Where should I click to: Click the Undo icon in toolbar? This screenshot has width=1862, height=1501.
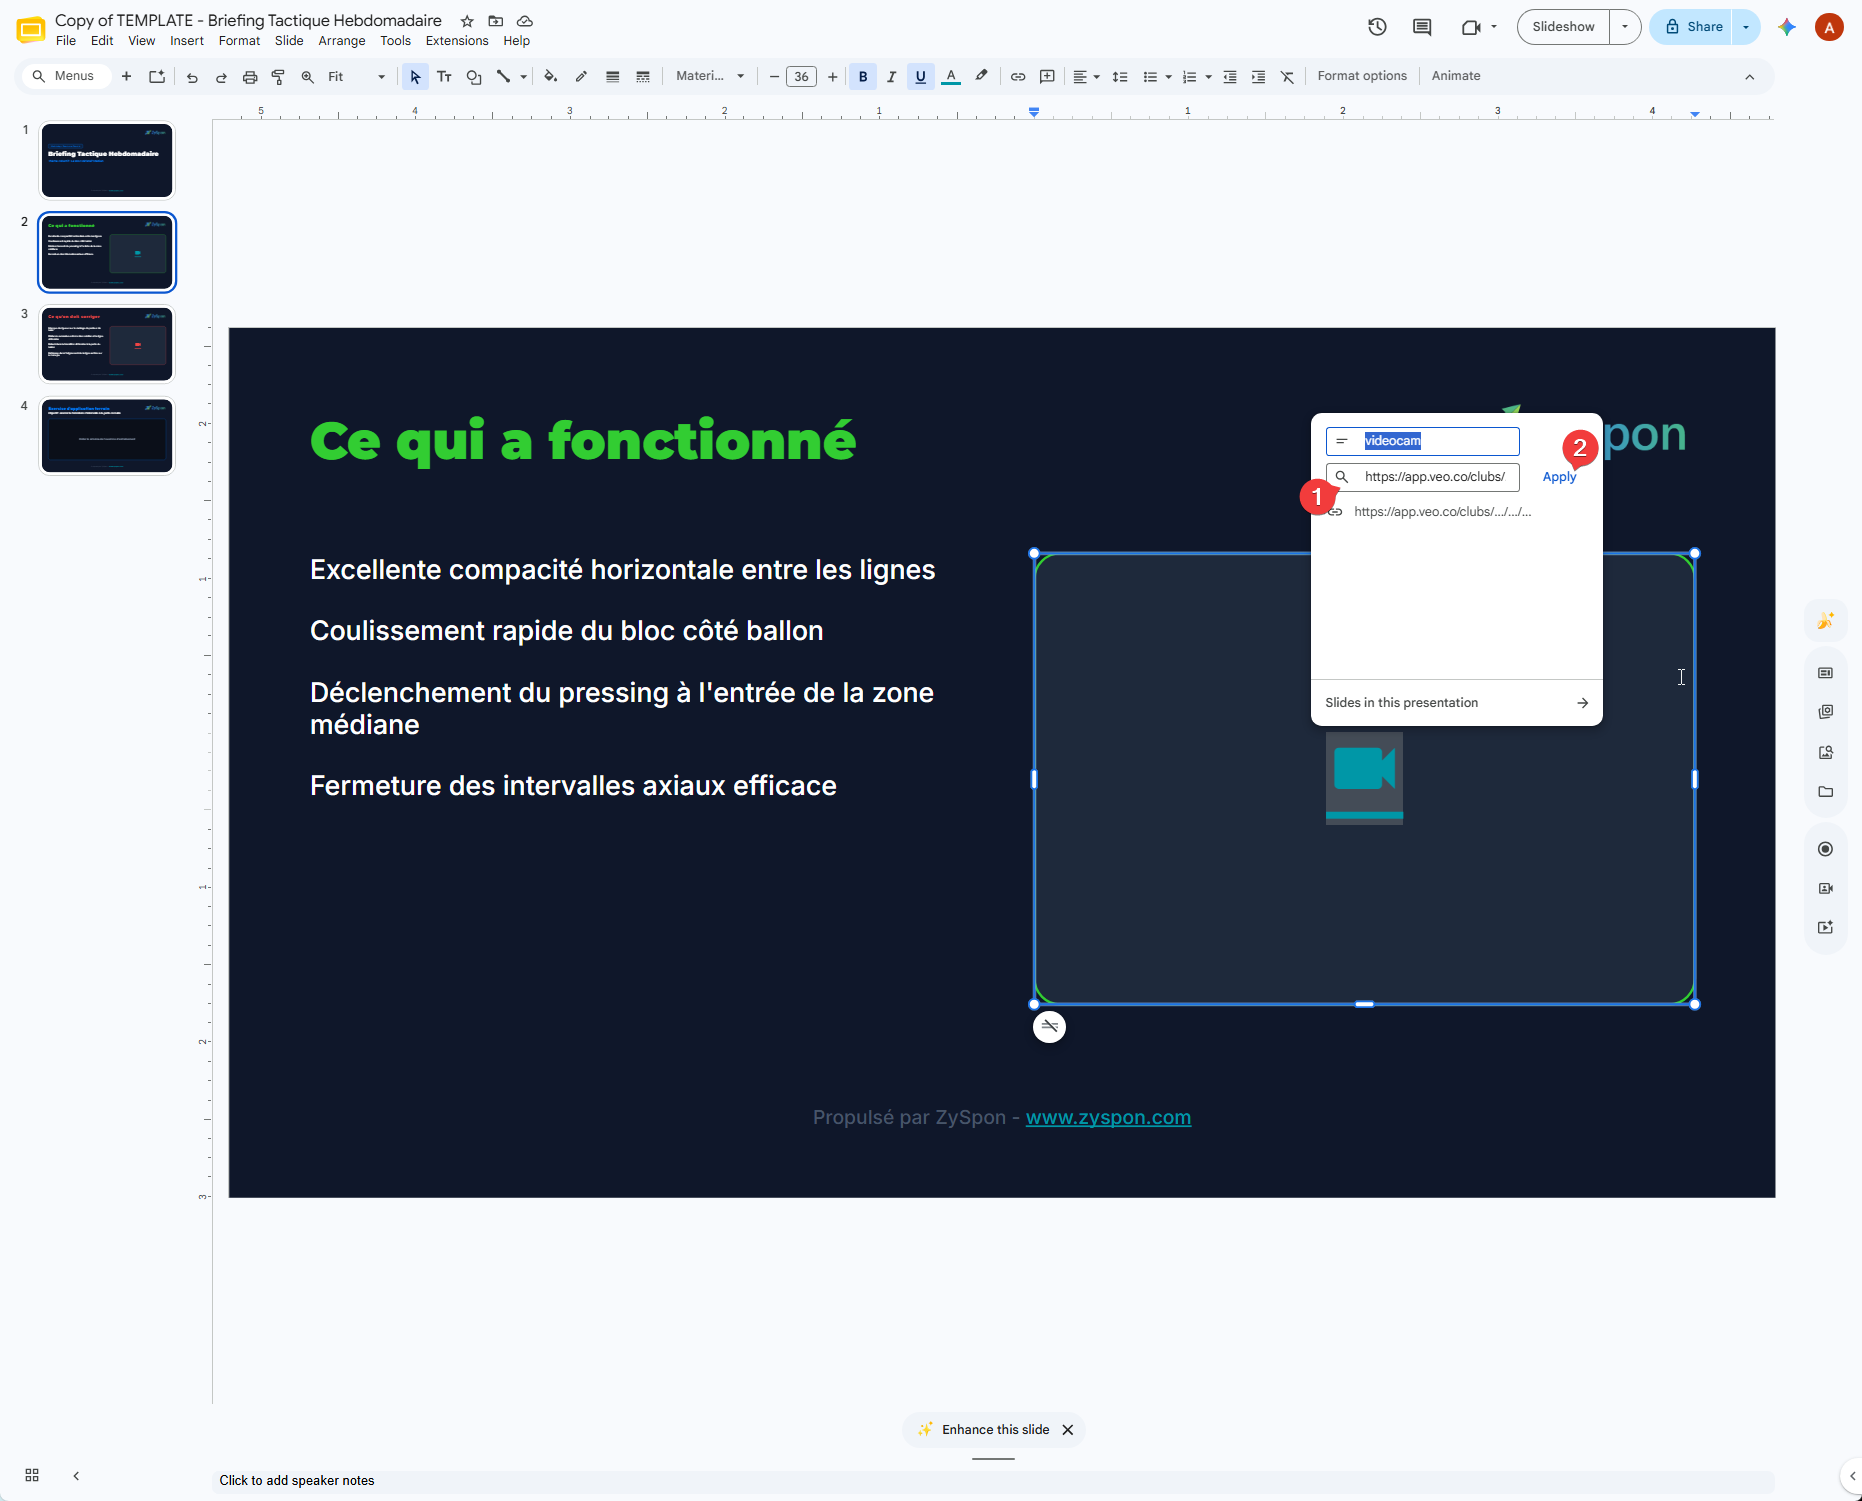[x=192, y=77]
